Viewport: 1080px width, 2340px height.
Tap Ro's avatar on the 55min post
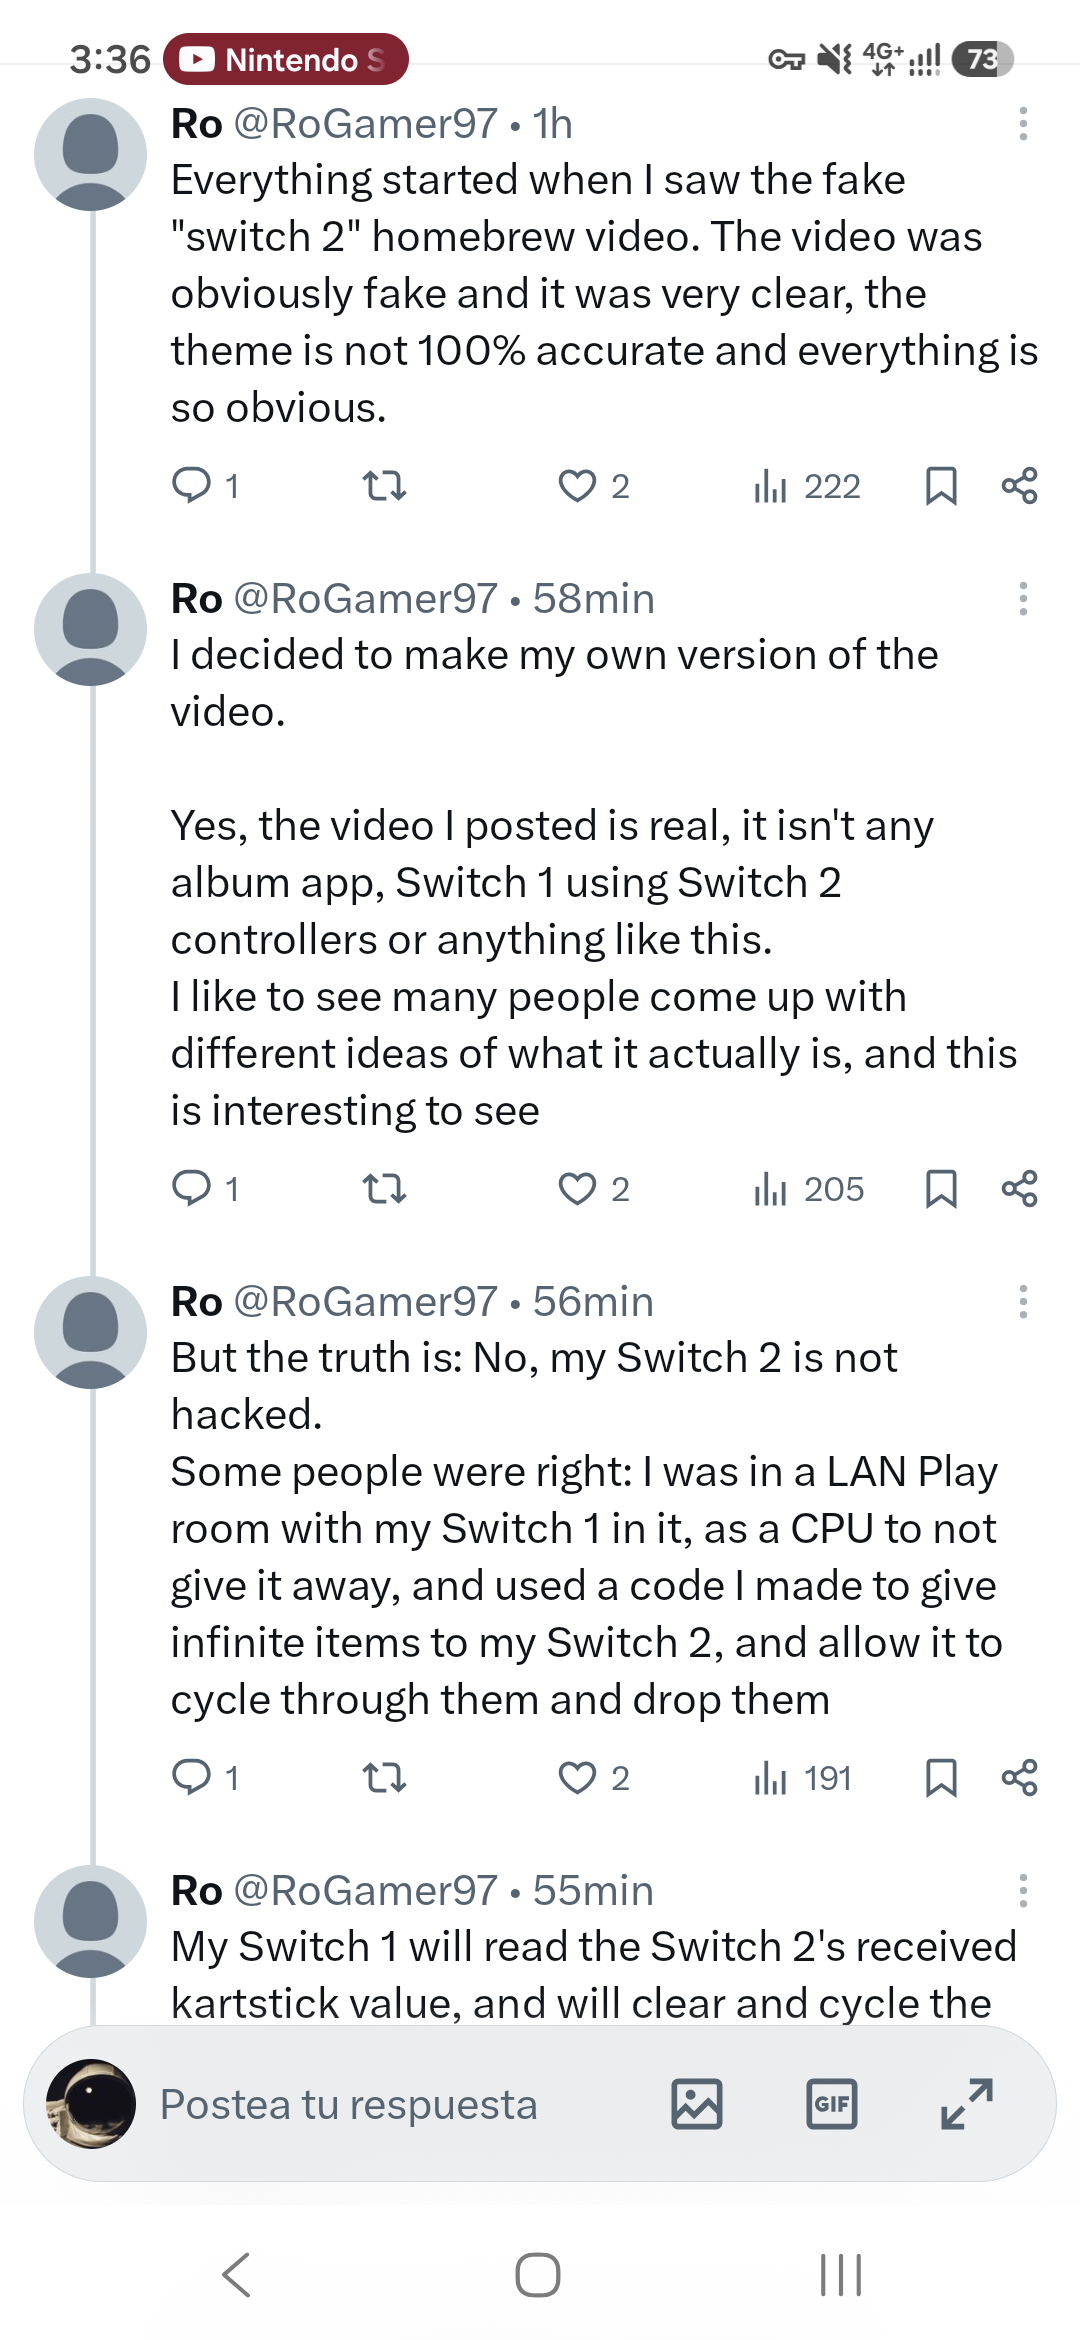(90, 1921)
